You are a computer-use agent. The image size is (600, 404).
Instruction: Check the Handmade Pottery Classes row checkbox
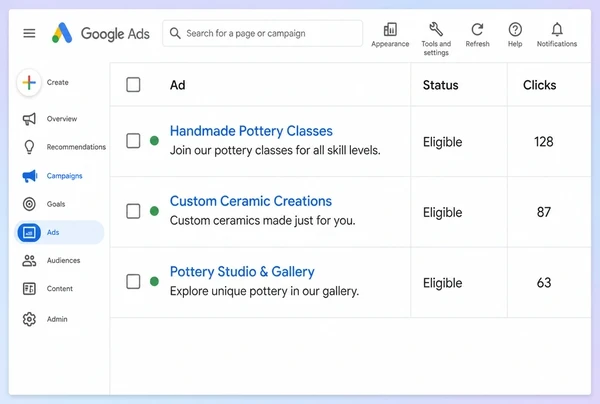click(133, 141)
